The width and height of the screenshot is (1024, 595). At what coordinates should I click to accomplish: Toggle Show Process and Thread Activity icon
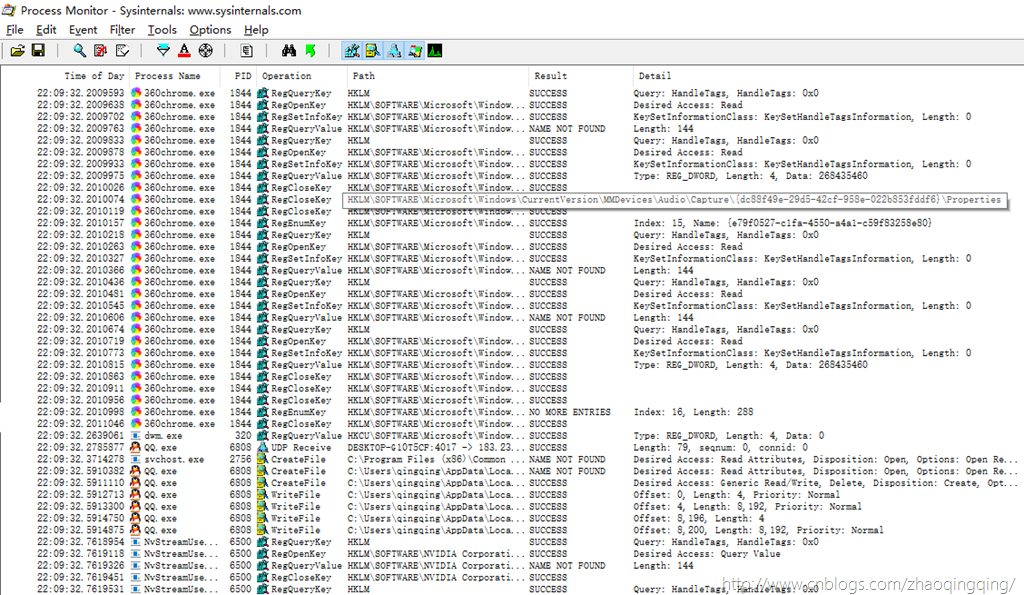[x=415, y=50]
